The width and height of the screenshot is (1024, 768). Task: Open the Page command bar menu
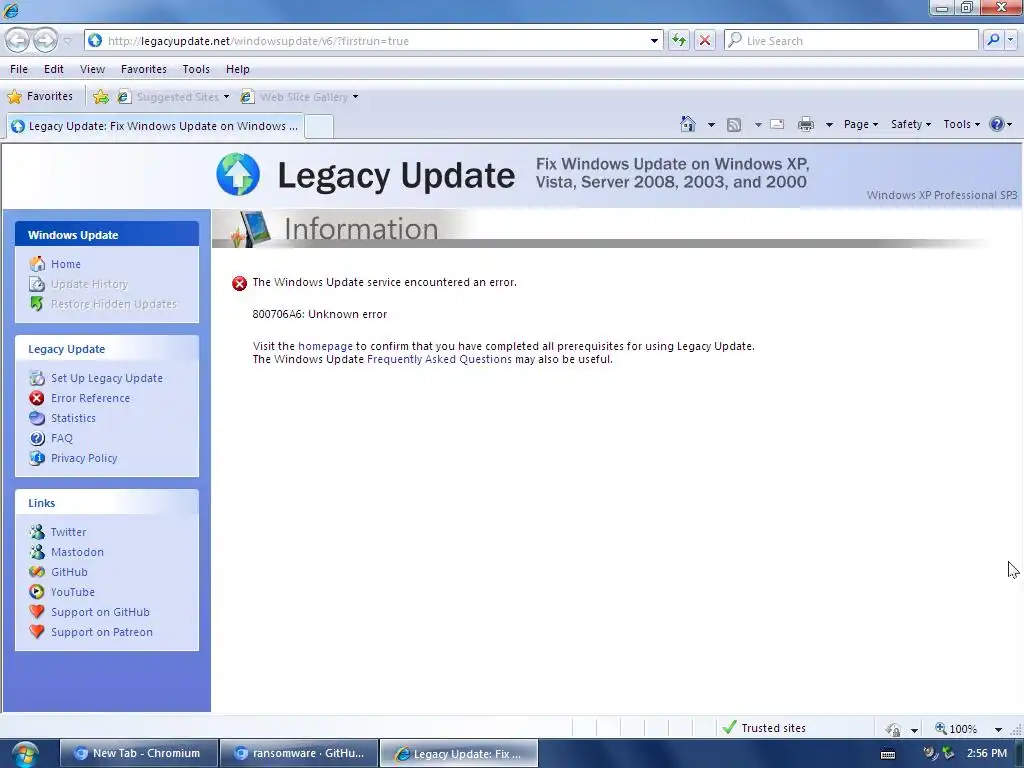coord(861,124)
